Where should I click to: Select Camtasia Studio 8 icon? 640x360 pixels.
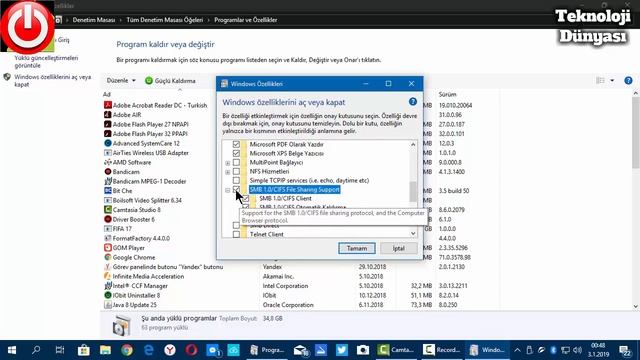tap(108, 210)
